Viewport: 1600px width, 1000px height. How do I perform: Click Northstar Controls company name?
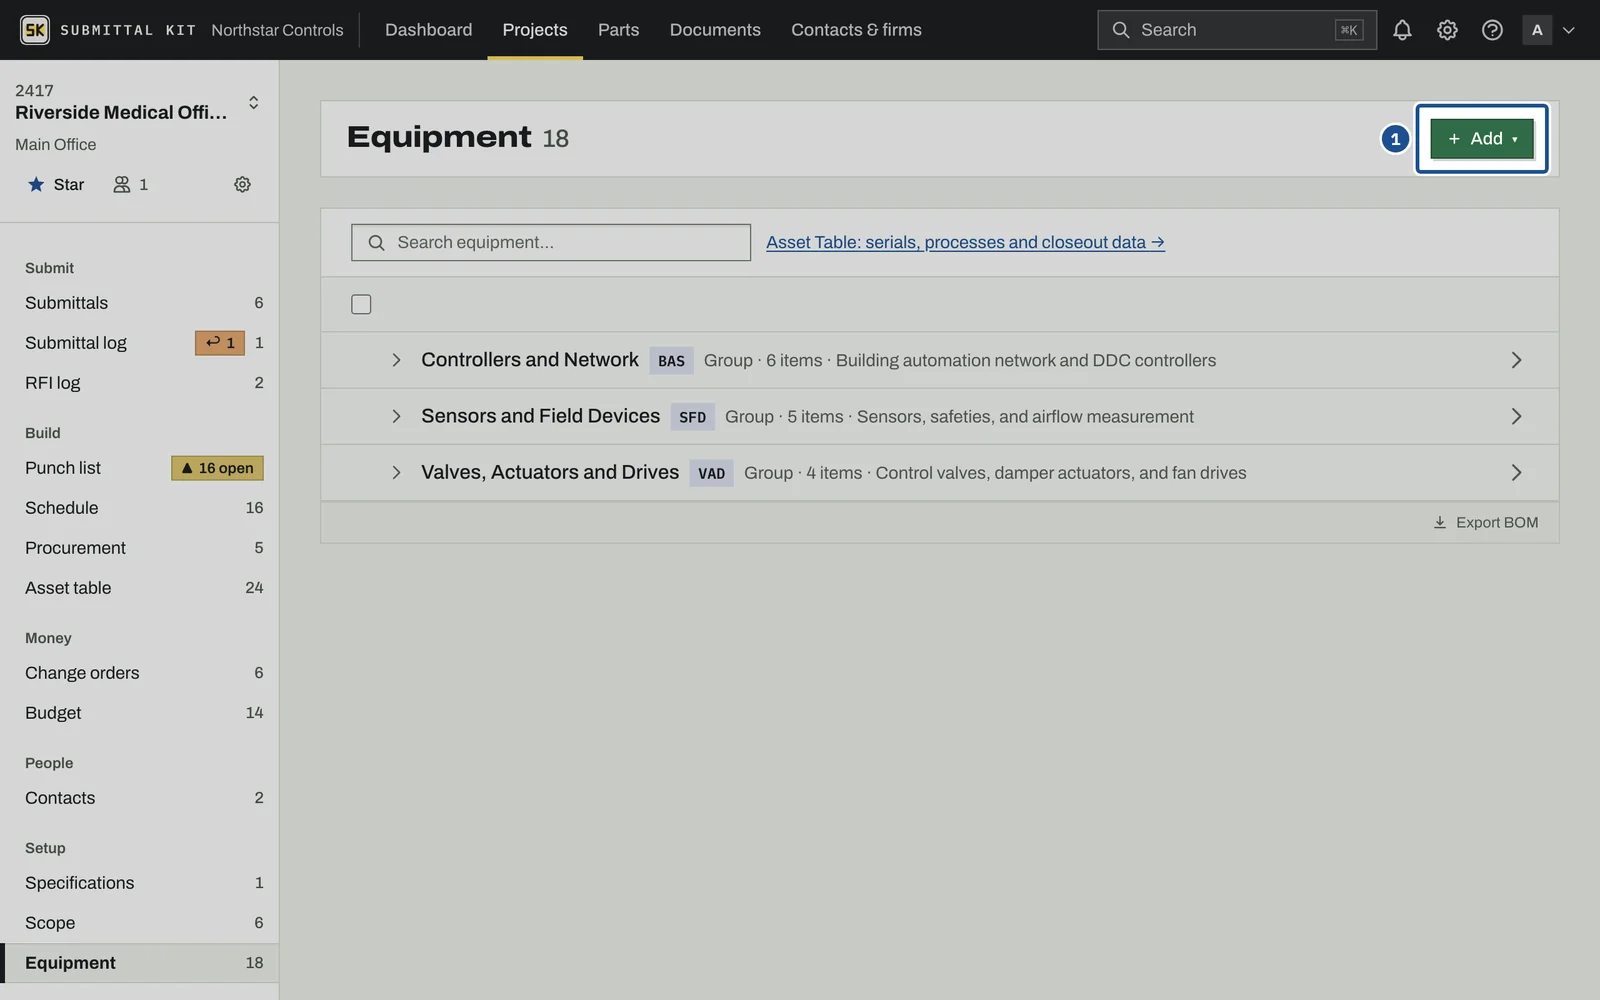tap(277, 30)
